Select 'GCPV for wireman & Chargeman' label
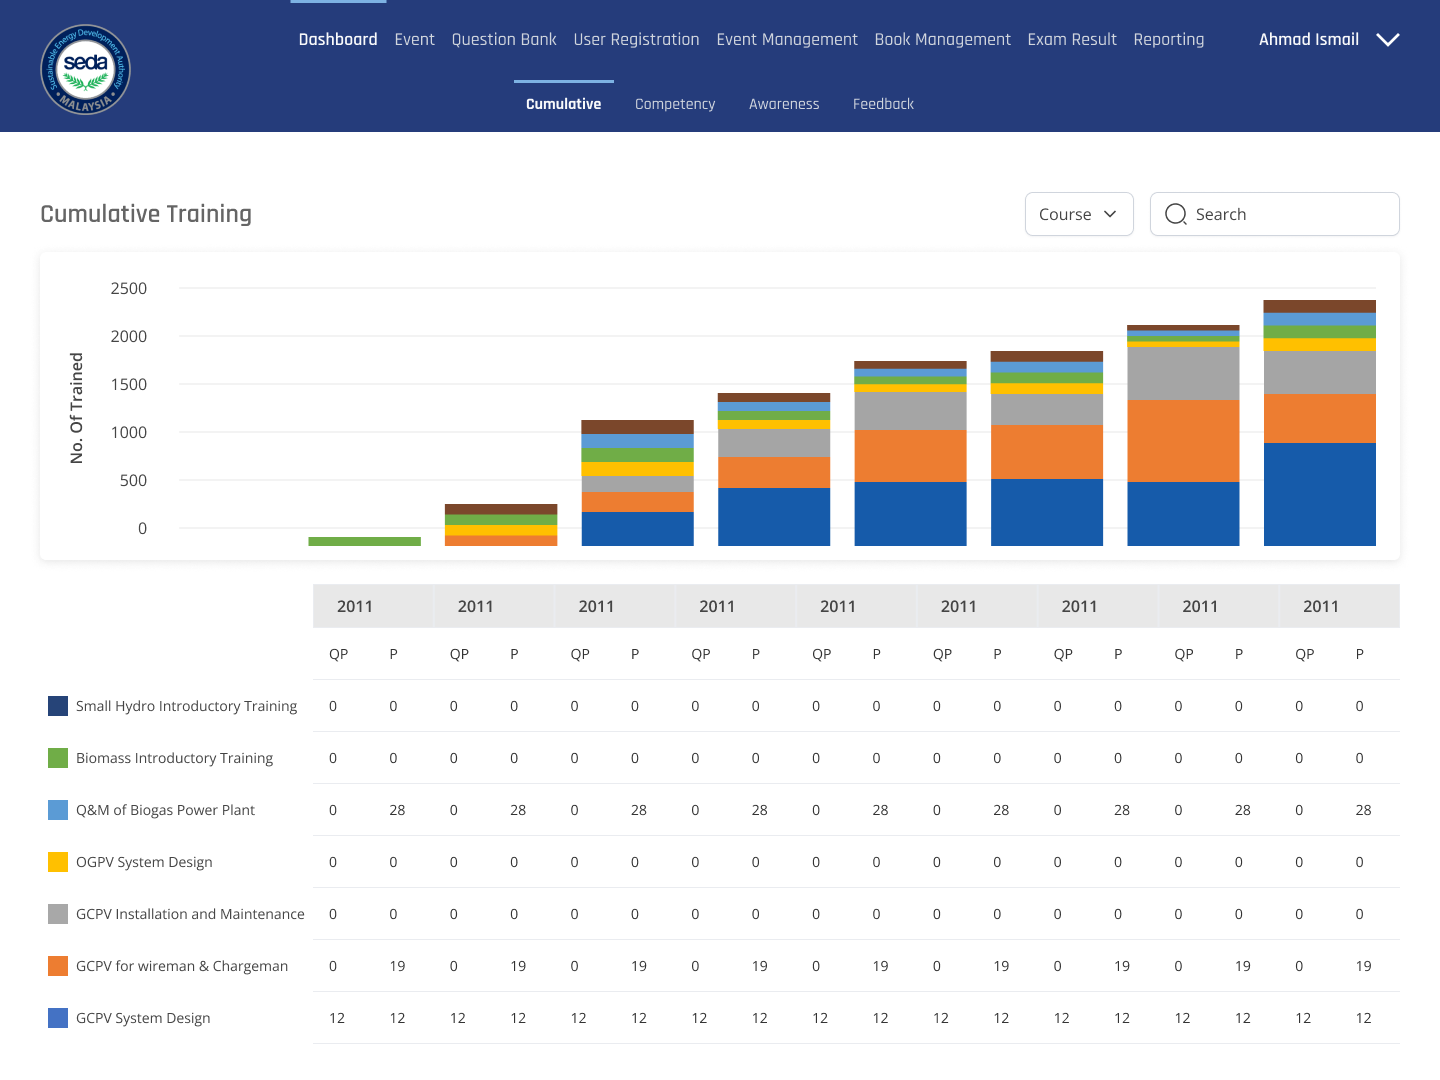Image resolution: width=1440 pixels, height=1080 pixels. pos(182,966)
